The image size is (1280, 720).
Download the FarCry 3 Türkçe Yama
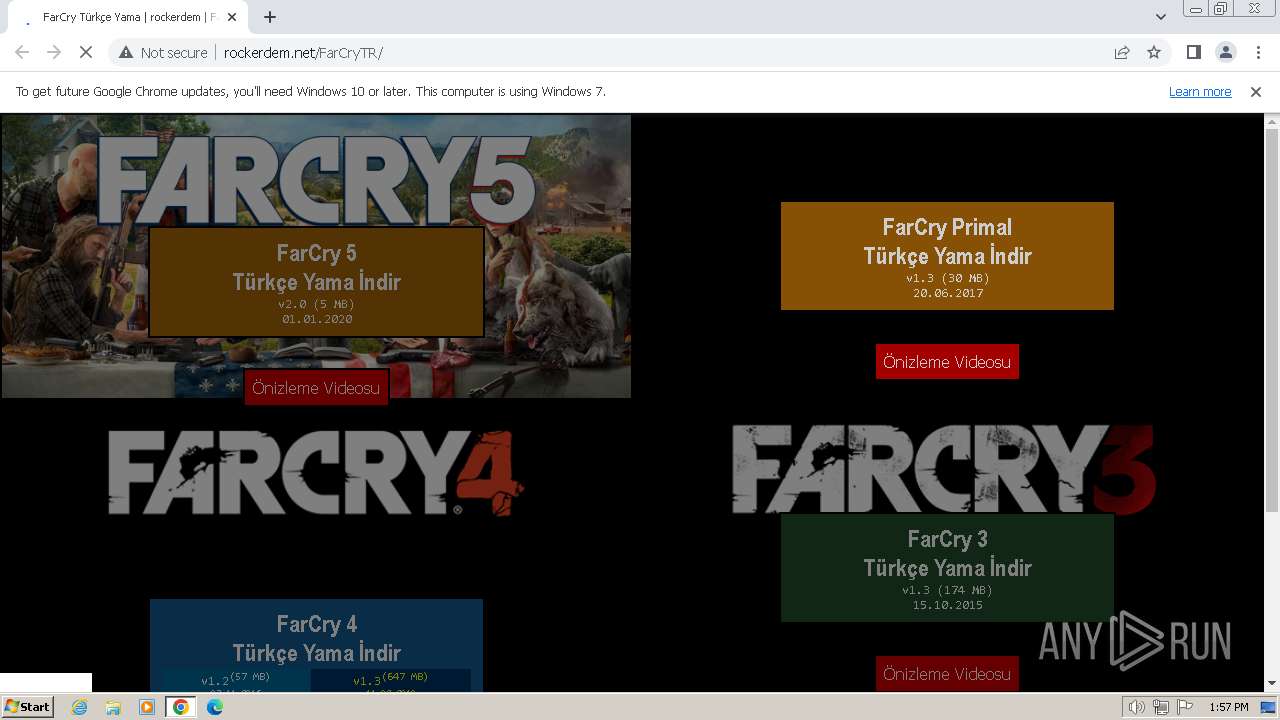[x=947, y=568]
